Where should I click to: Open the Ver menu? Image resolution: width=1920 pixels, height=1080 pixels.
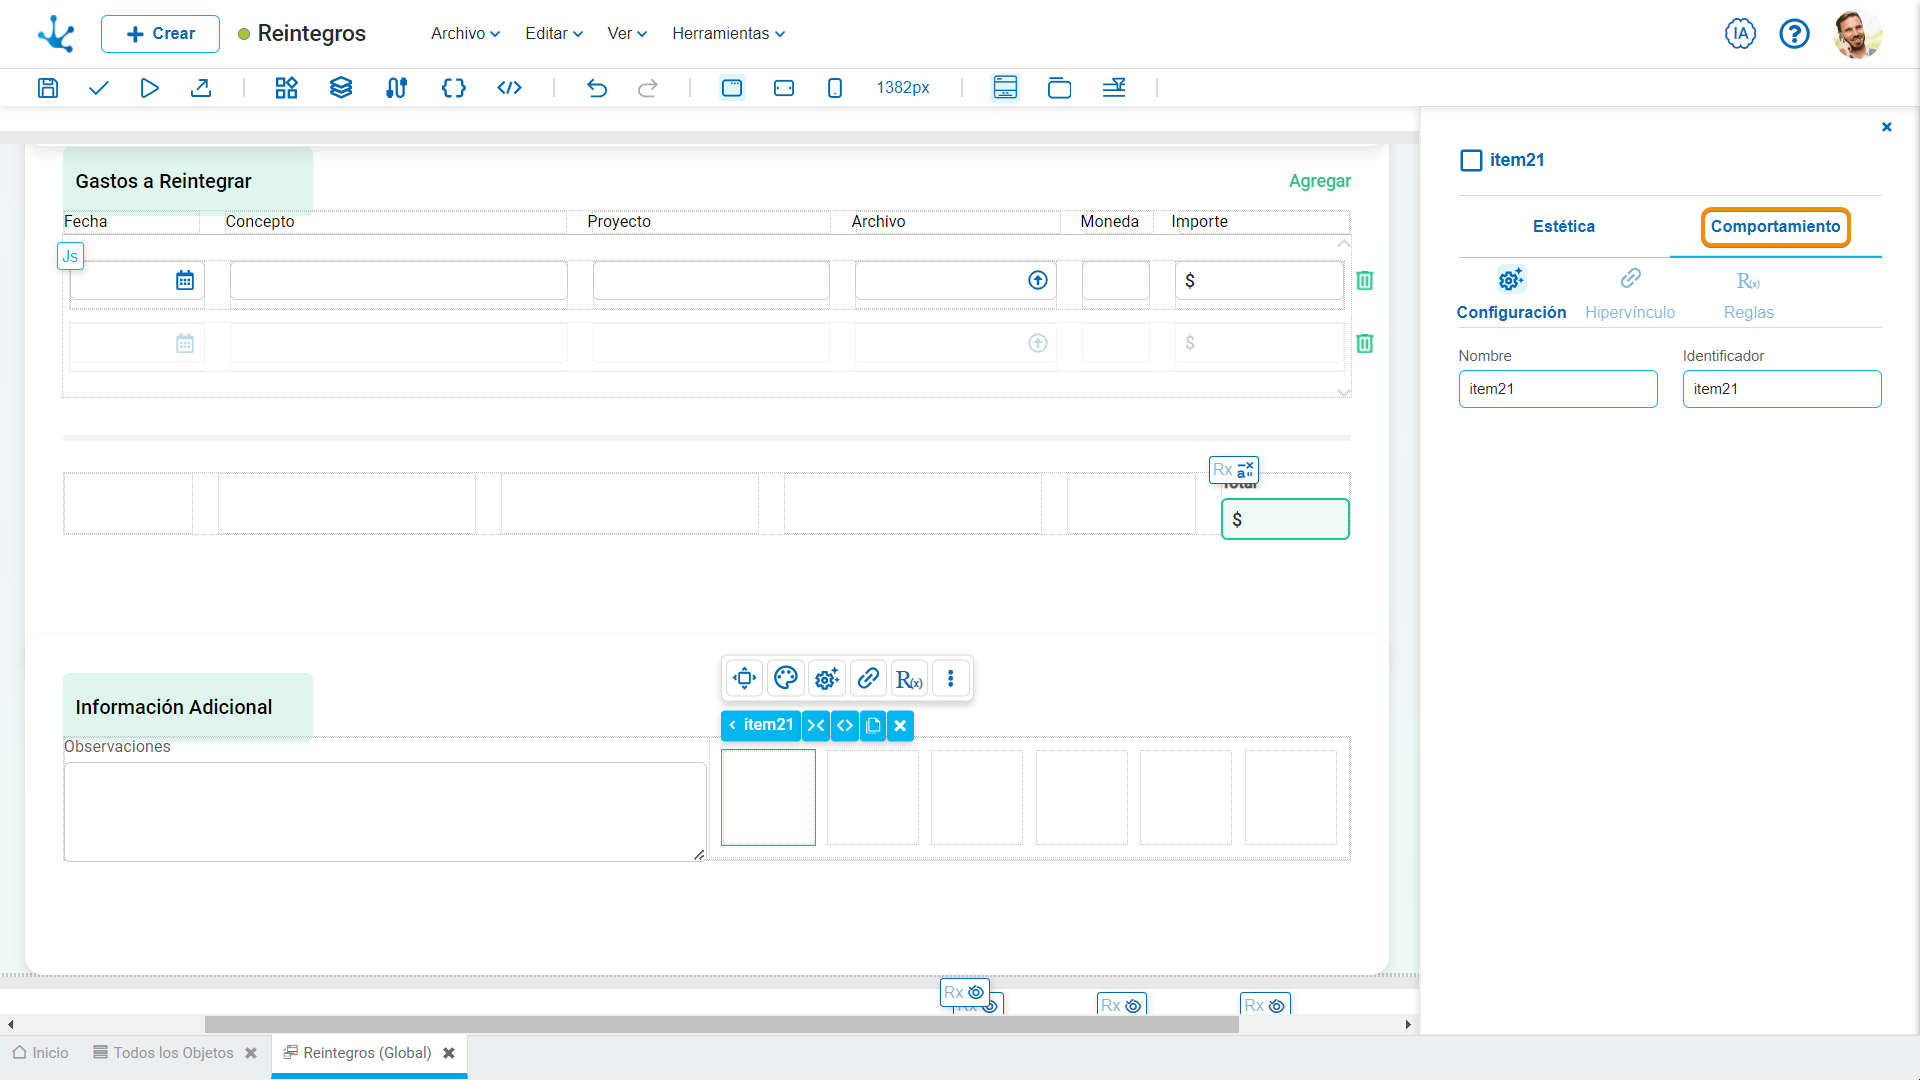tap(627, 34)
